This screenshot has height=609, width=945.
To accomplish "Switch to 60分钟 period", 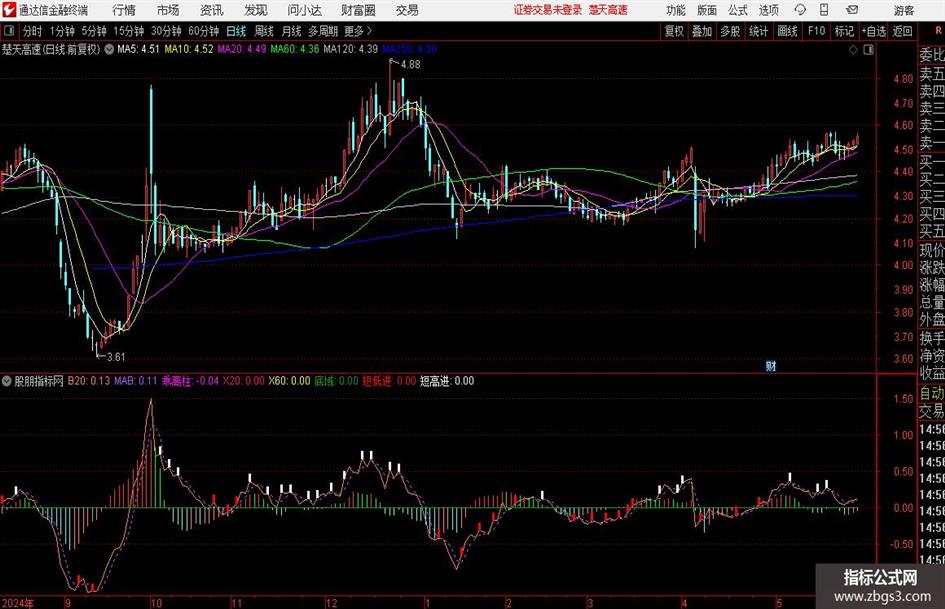I will [204, 31].
